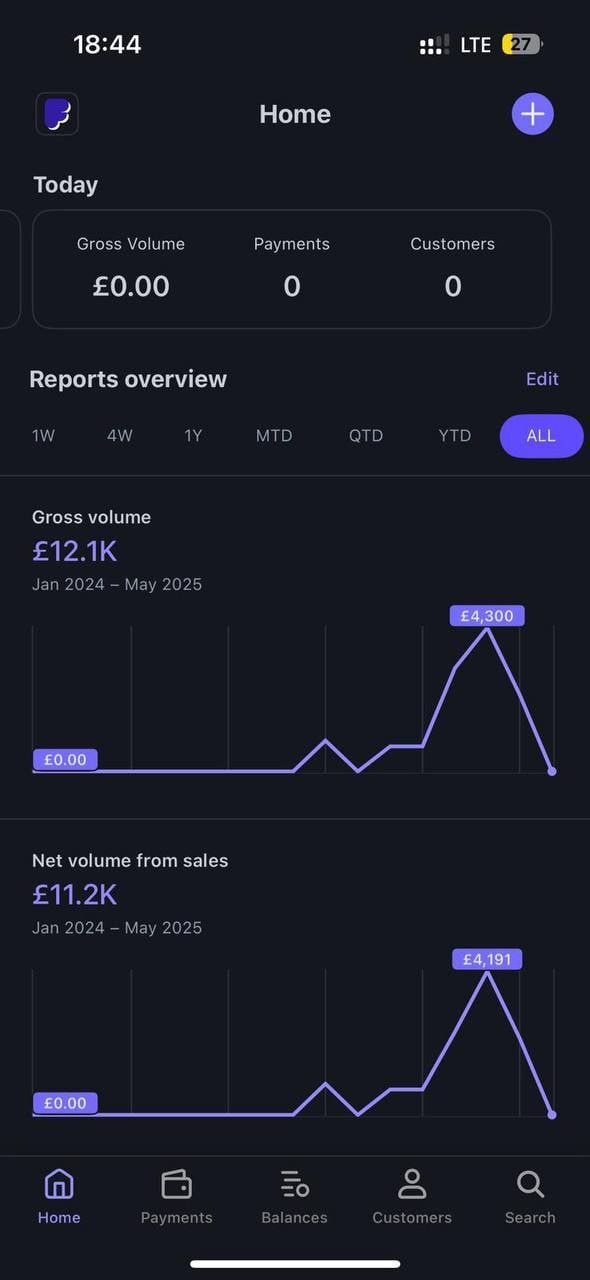Select the 1W reporting period

click(43, 435)
